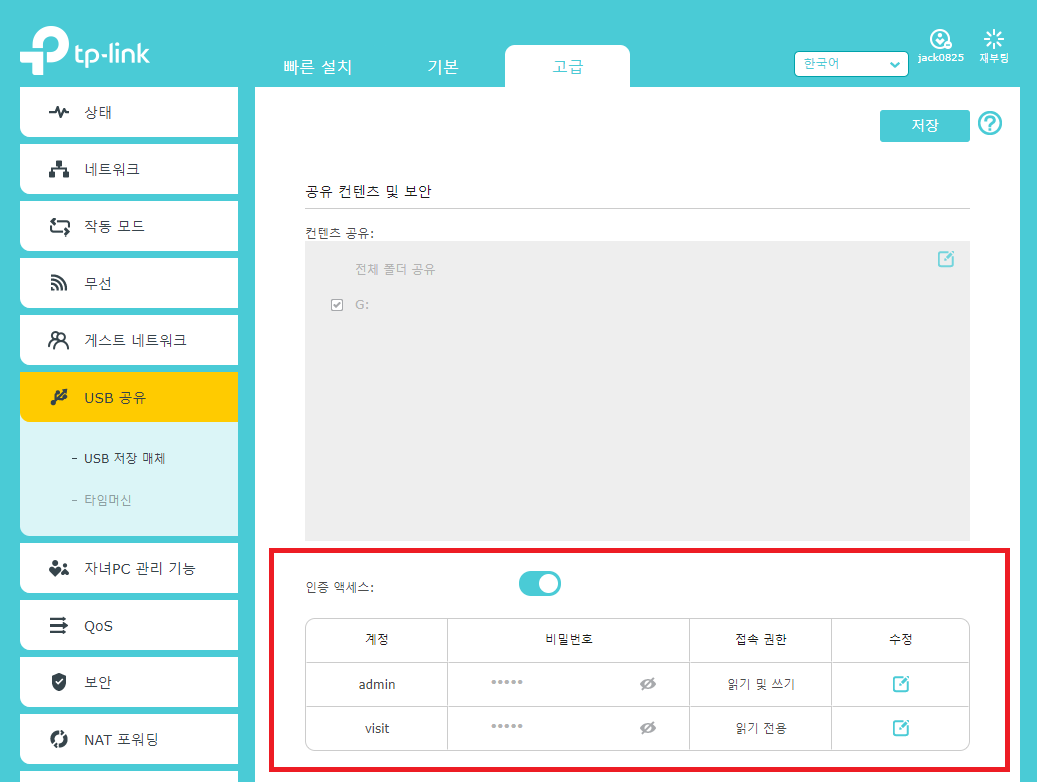Screen dimensions: 1037x782
Task: Open the 보안 menu item
Action: point(129,682)
